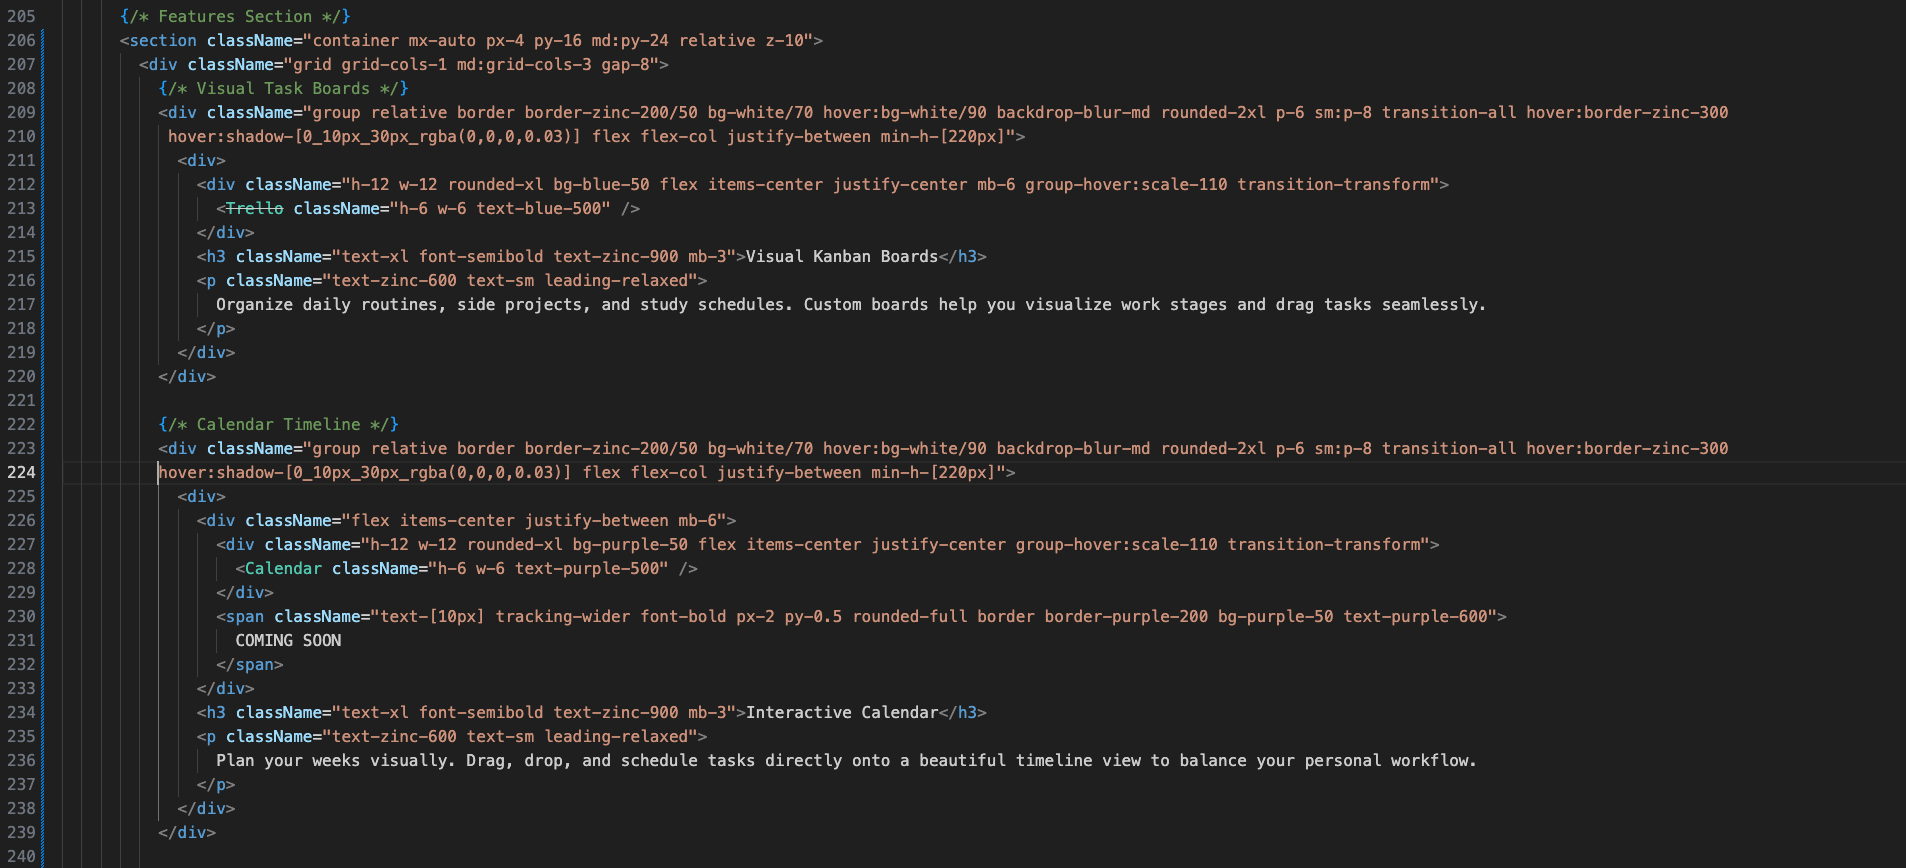Click the 'Visual Kanban Boards' heading text

[x=842, y=256]
